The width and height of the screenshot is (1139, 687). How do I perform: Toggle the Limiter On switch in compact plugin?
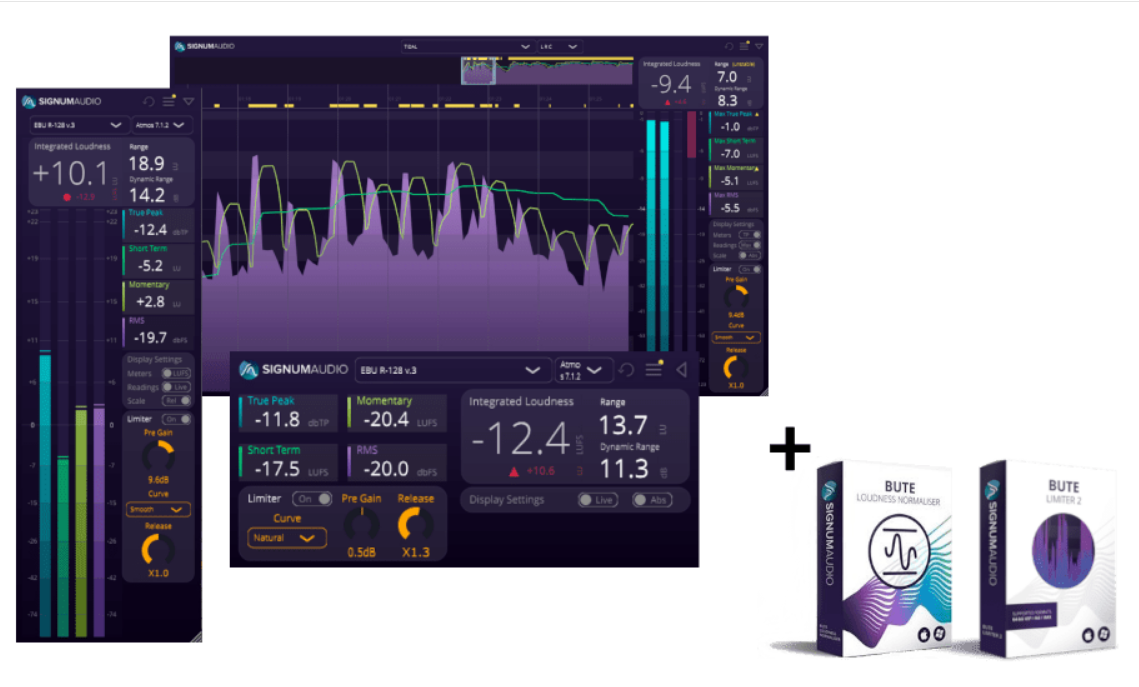click(312, 499)
